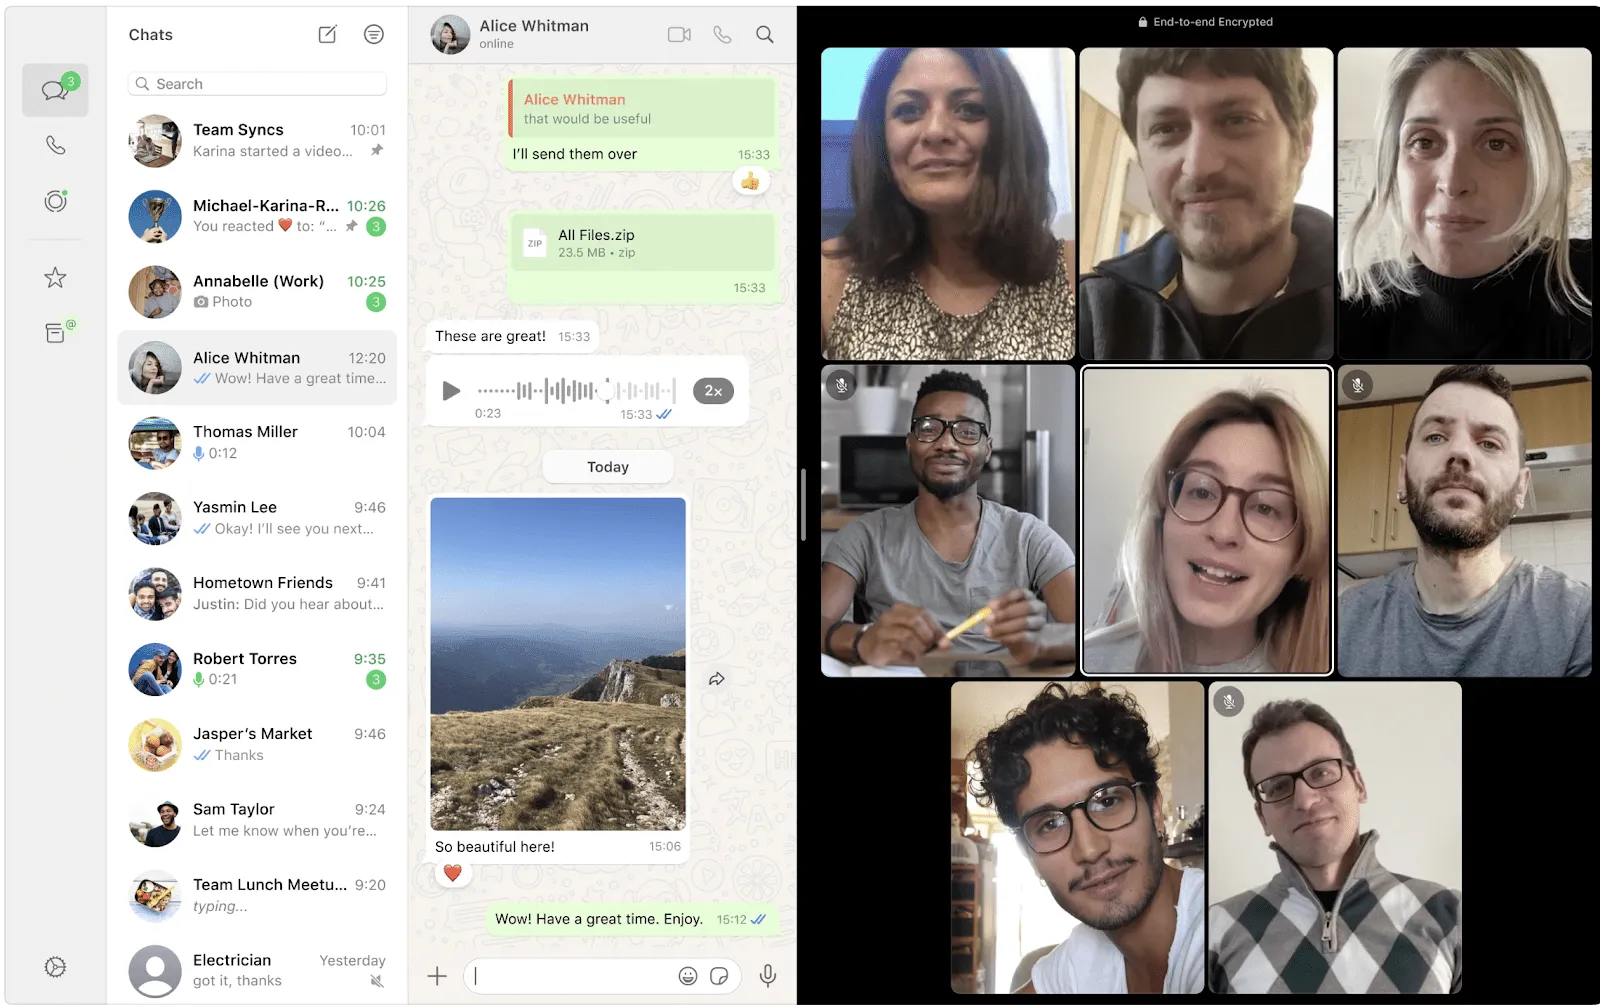Select the muted man with glasses top-row tile
Image resolution: width=1600 pixels, height=1005 pixels.
[x=948, y=521]
